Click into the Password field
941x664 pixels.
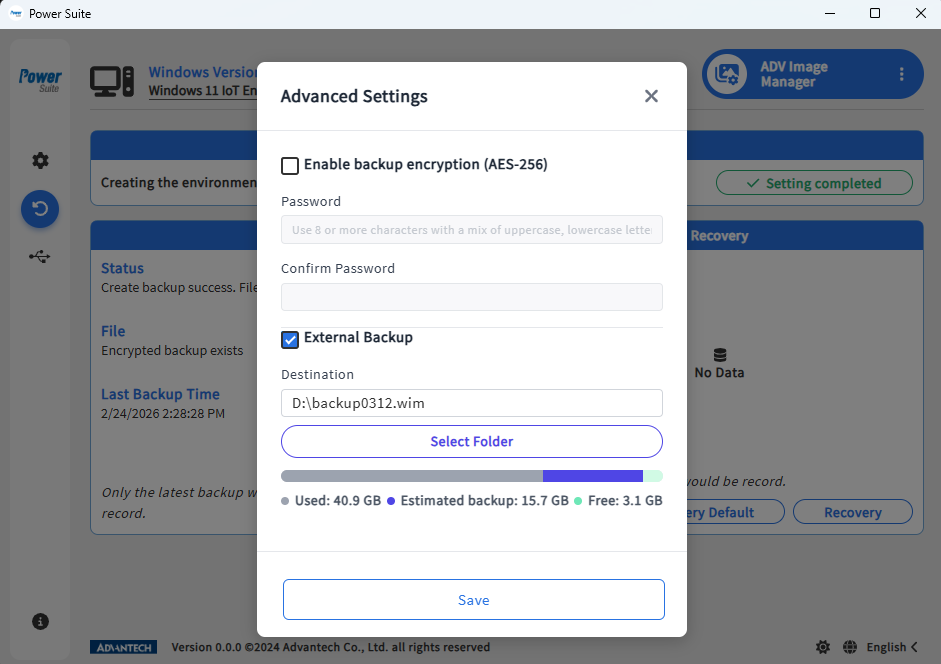(472, 230)
